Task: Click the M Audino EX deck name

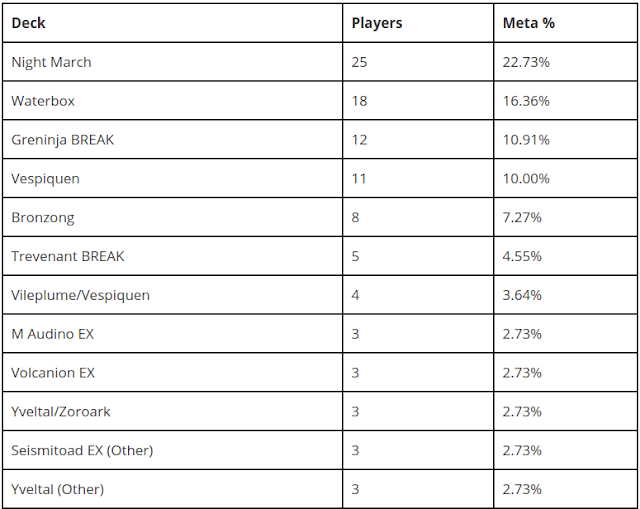Action: pos(53,333)
